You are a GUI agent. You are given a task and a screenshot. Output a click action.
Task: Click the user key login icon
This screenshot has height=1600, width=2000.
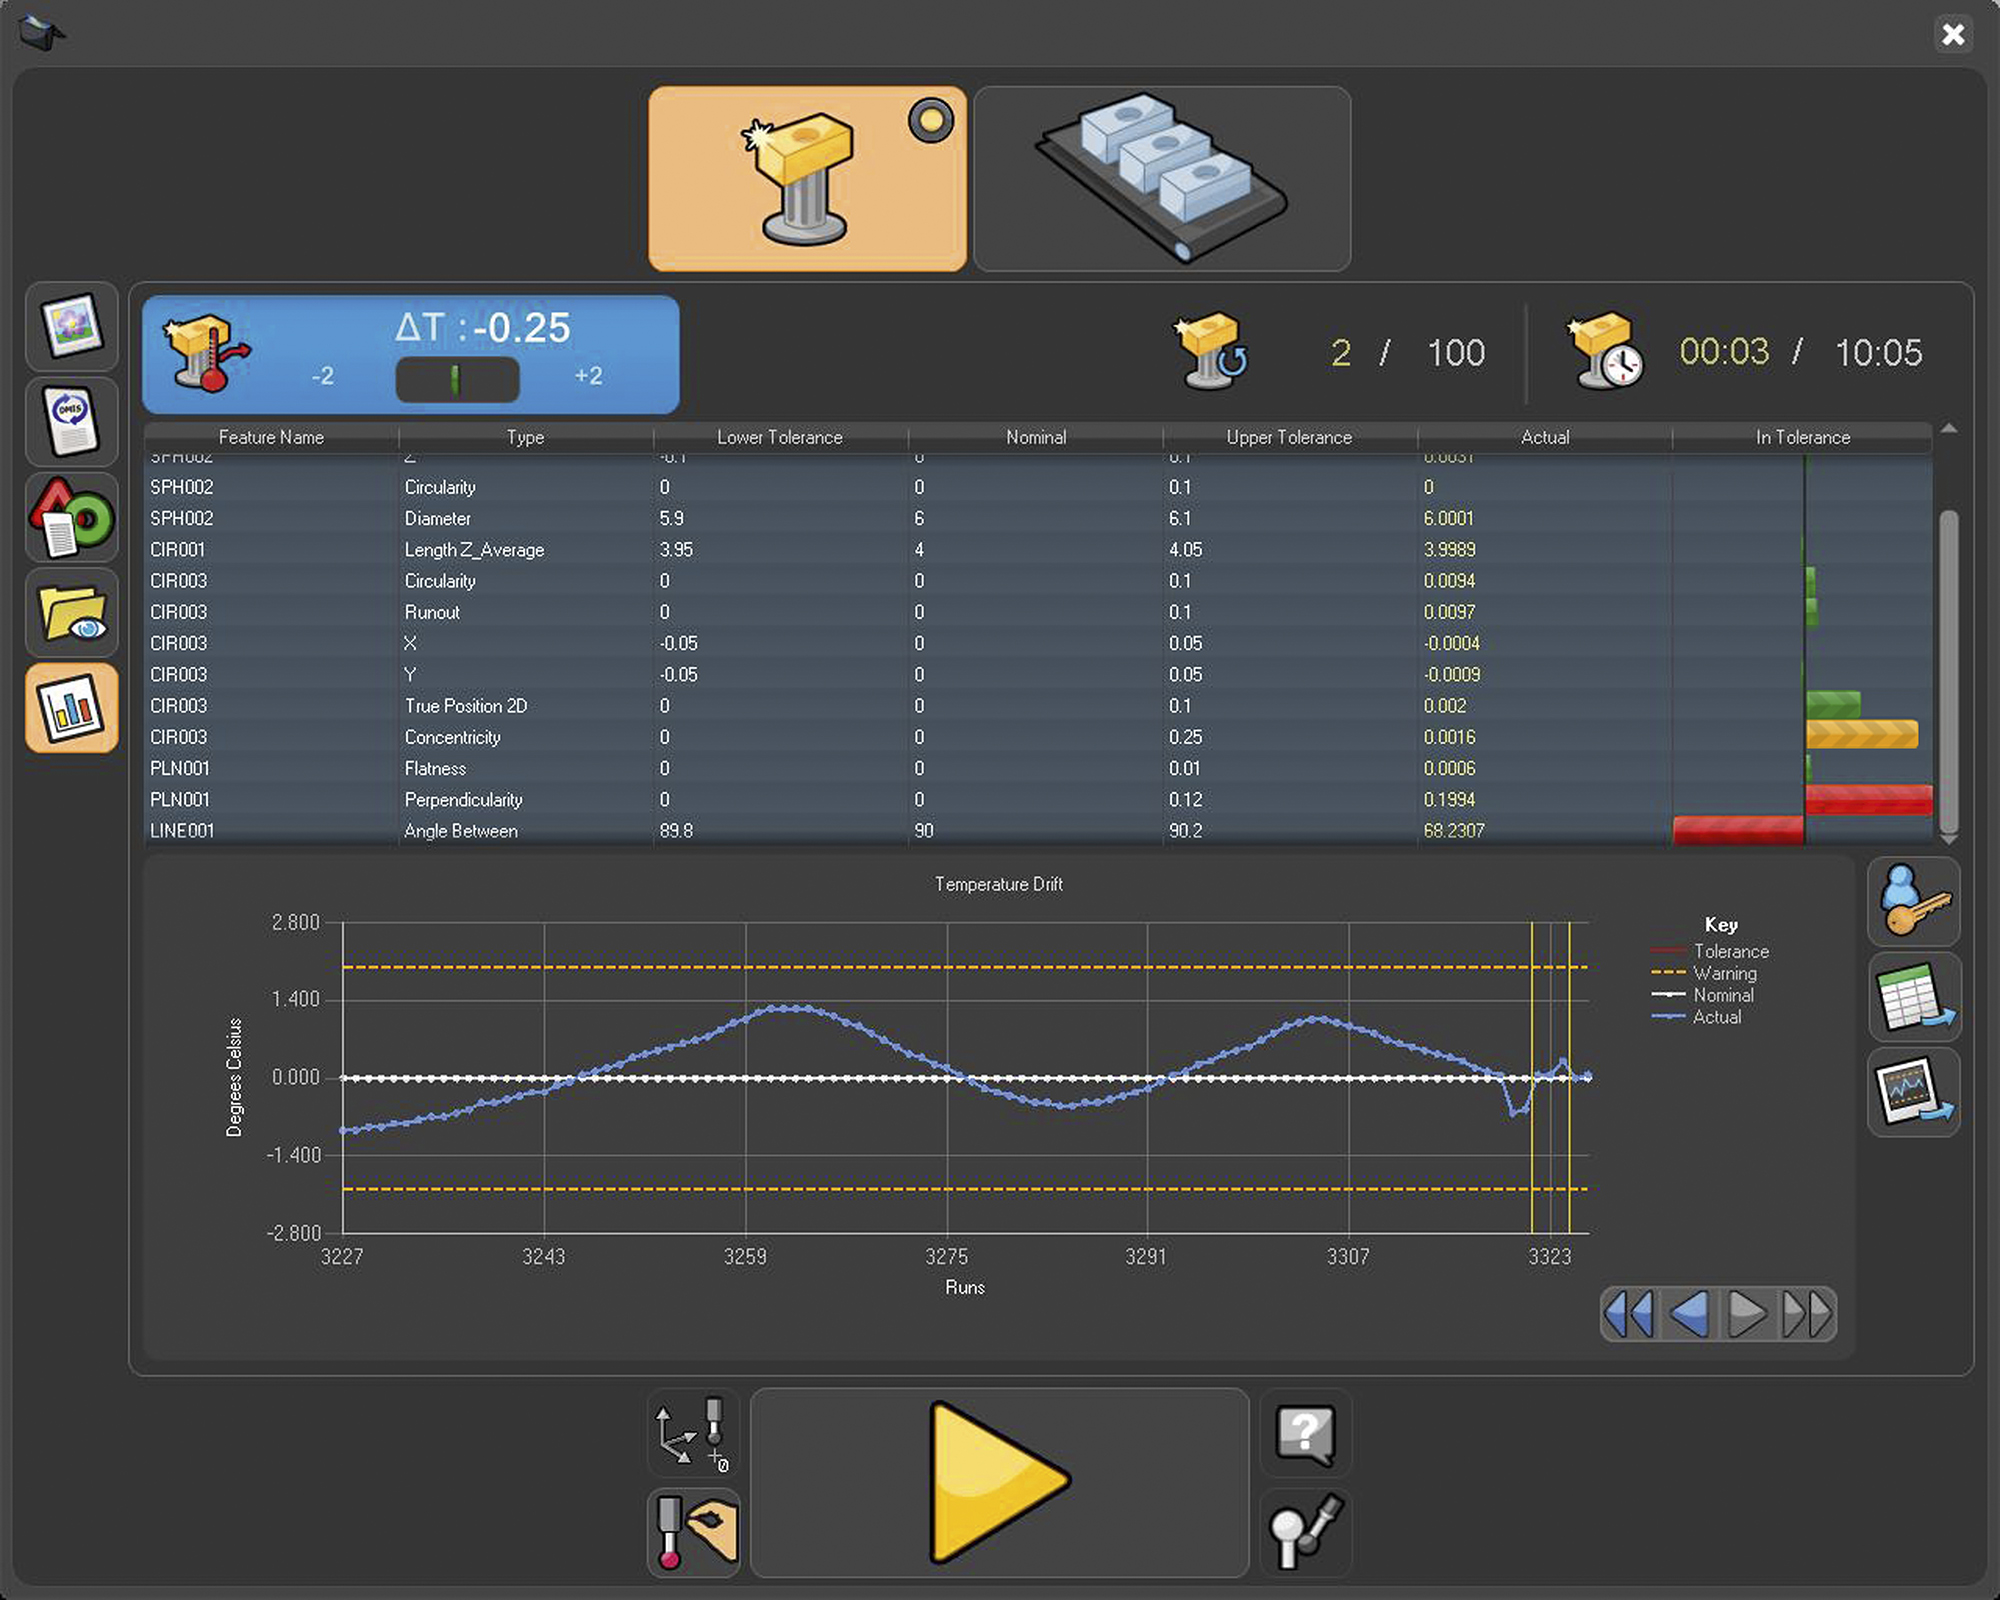[x=1913, y=901]
